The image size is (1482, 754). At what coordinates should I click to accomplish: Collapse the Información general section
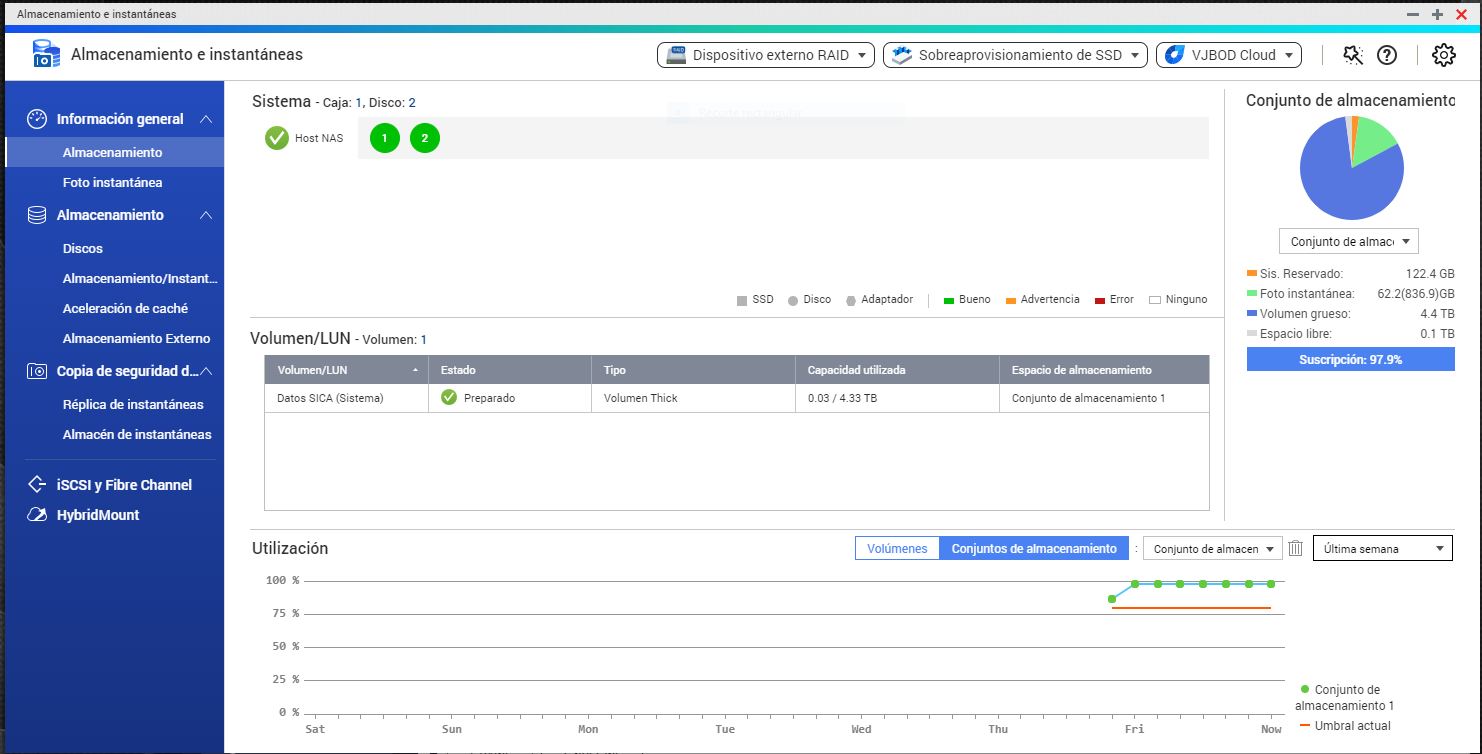click(205, 119)
